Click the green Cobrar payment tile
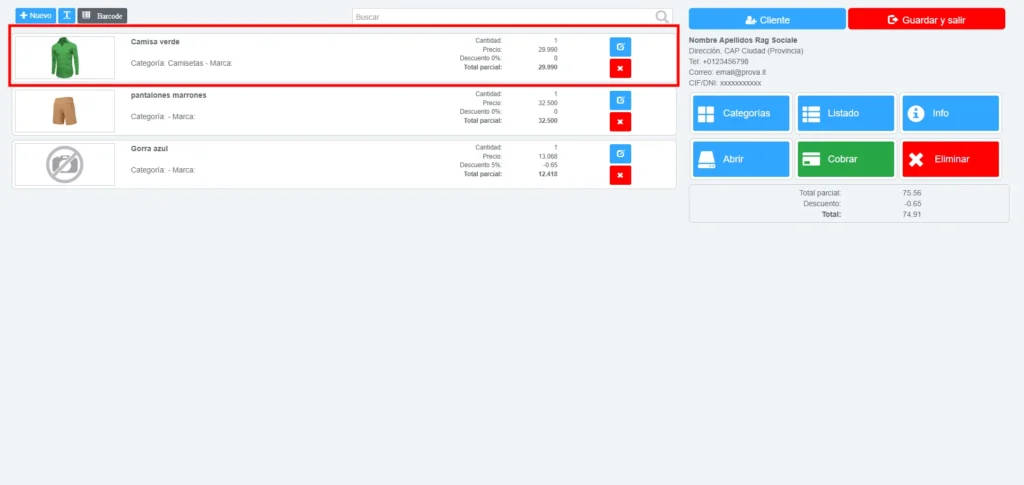The width and height of the screenshot is (1024, 485). [845, 159]
